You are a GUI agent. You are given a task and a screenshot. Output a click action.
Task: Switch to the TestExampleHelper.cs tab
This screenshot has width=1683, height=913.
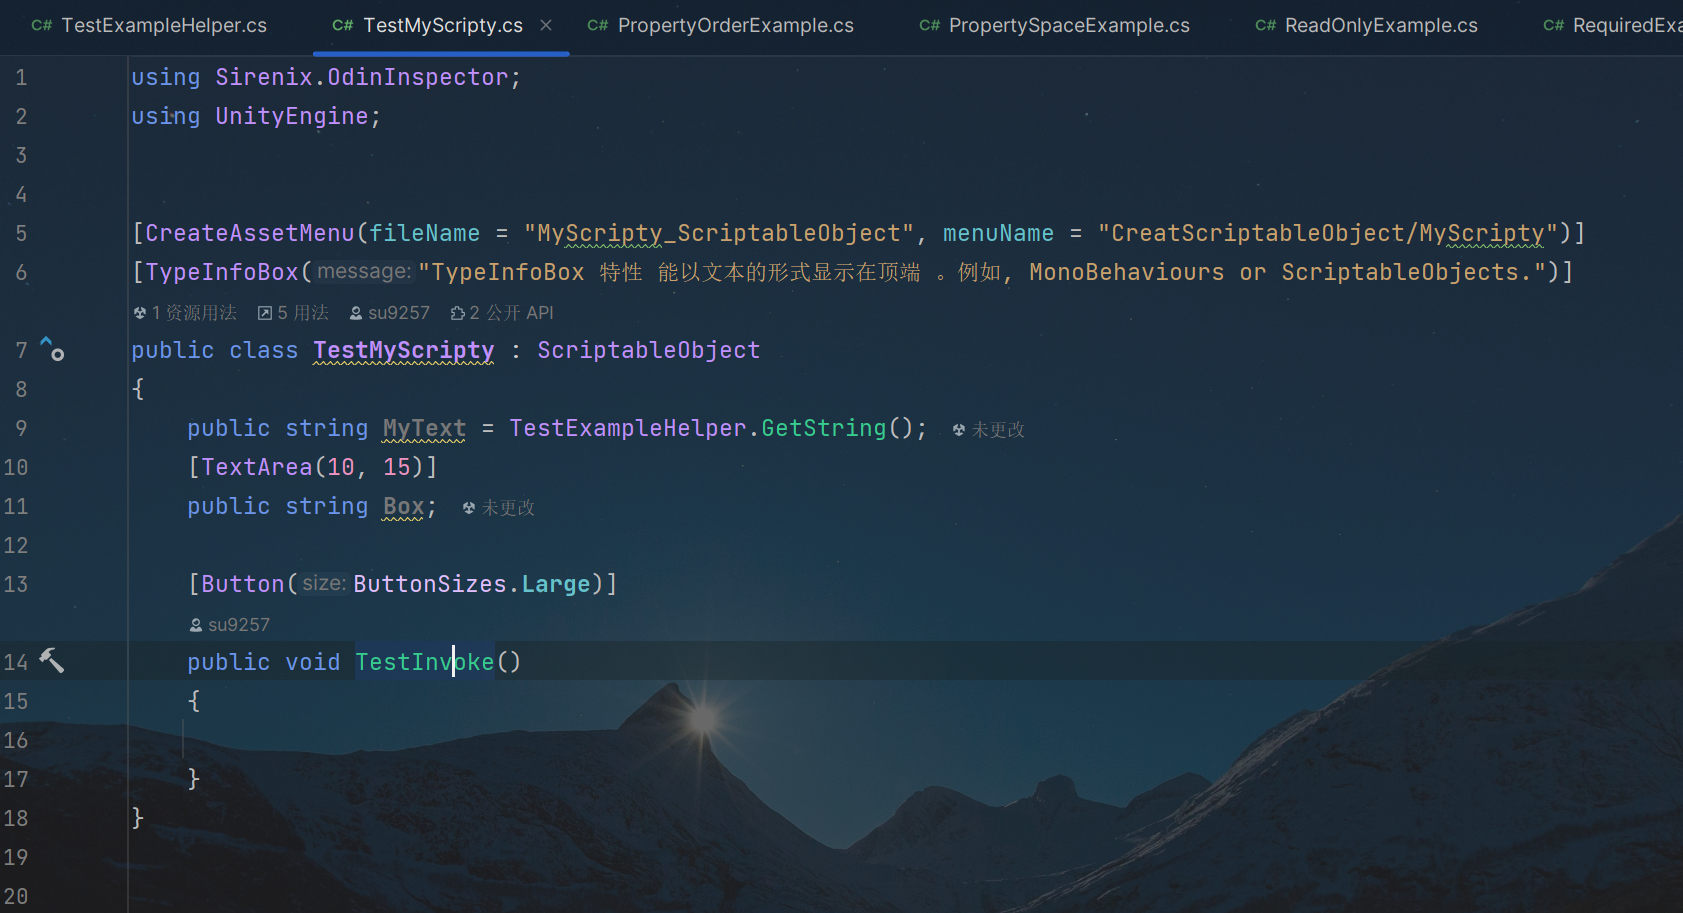click(149, 25)
